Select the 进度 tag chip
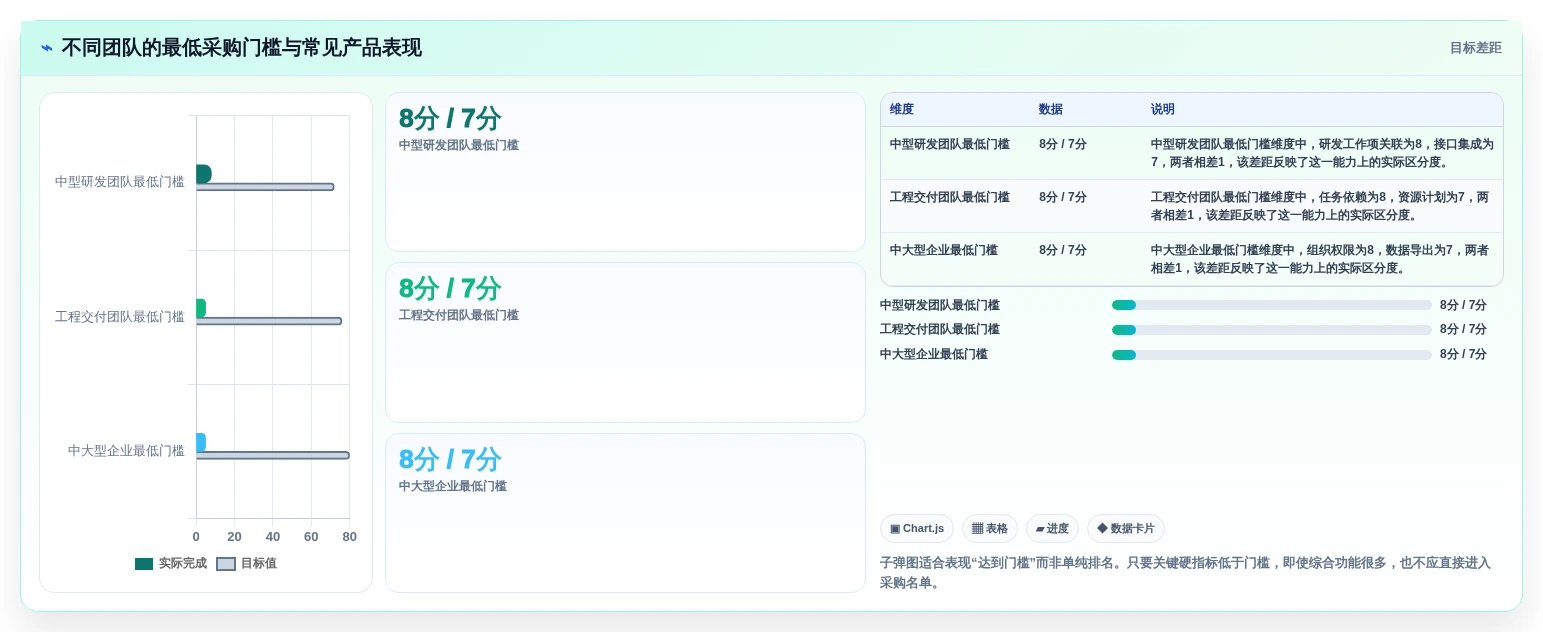Viewport: 1543px width, 632px height. 1052,528
